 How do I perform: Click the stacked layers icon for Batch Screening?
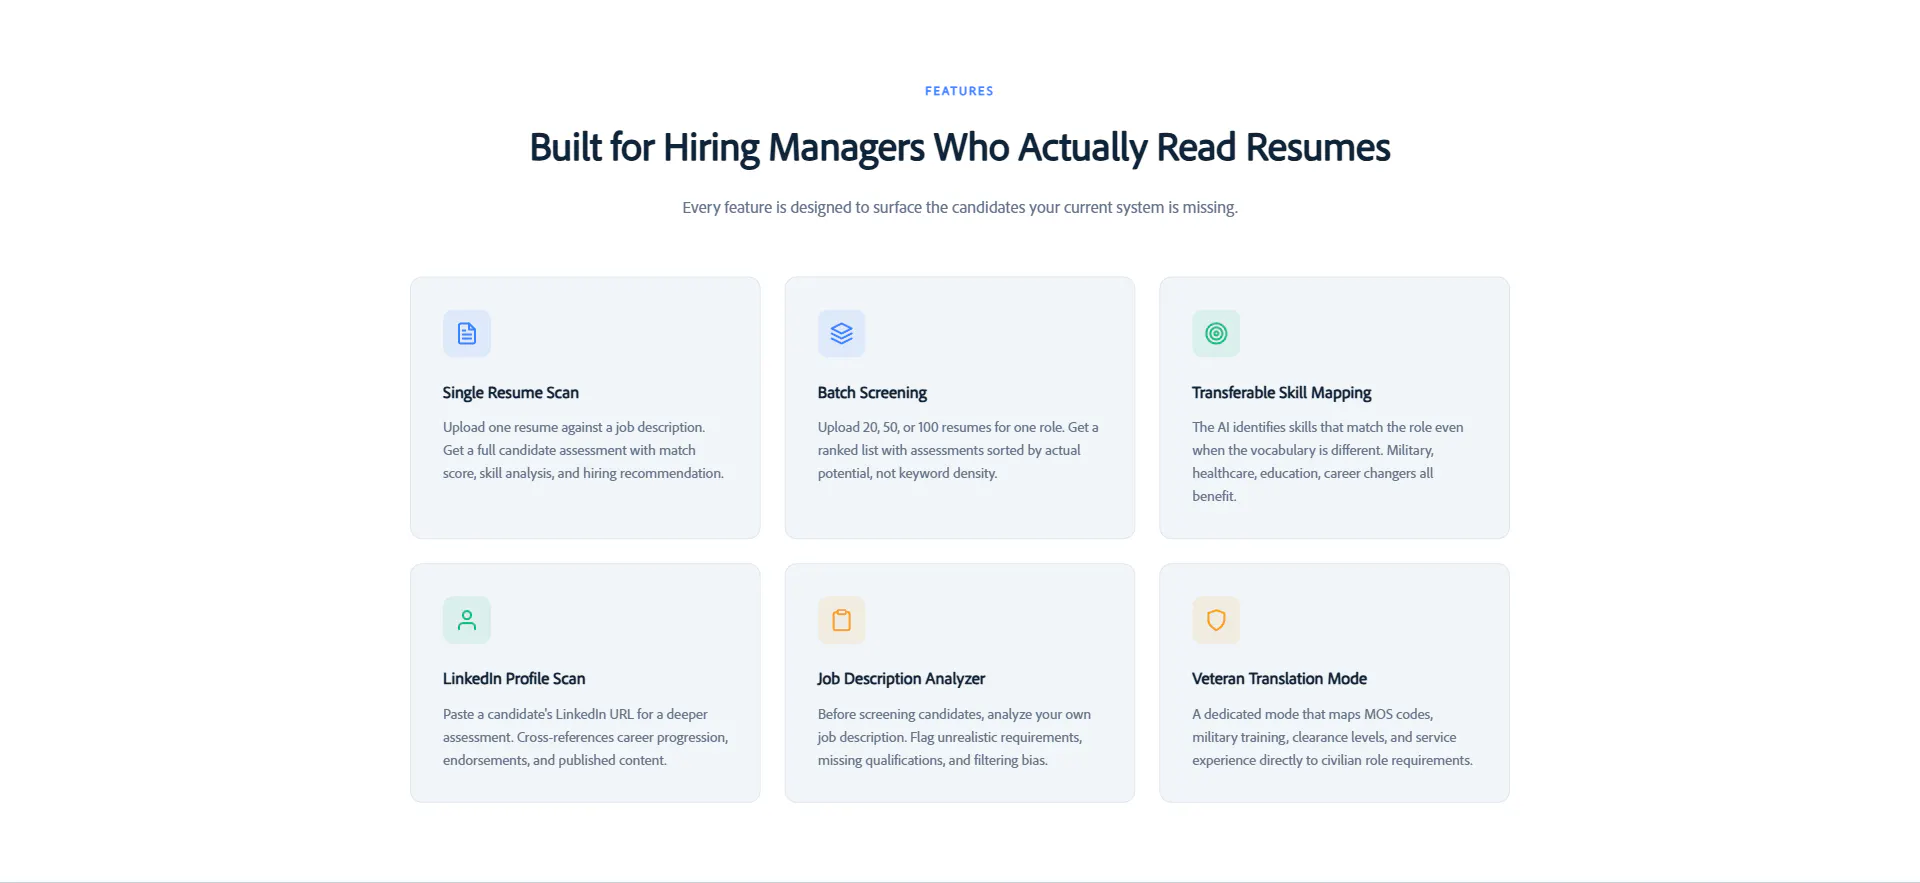tap(842, 333)
